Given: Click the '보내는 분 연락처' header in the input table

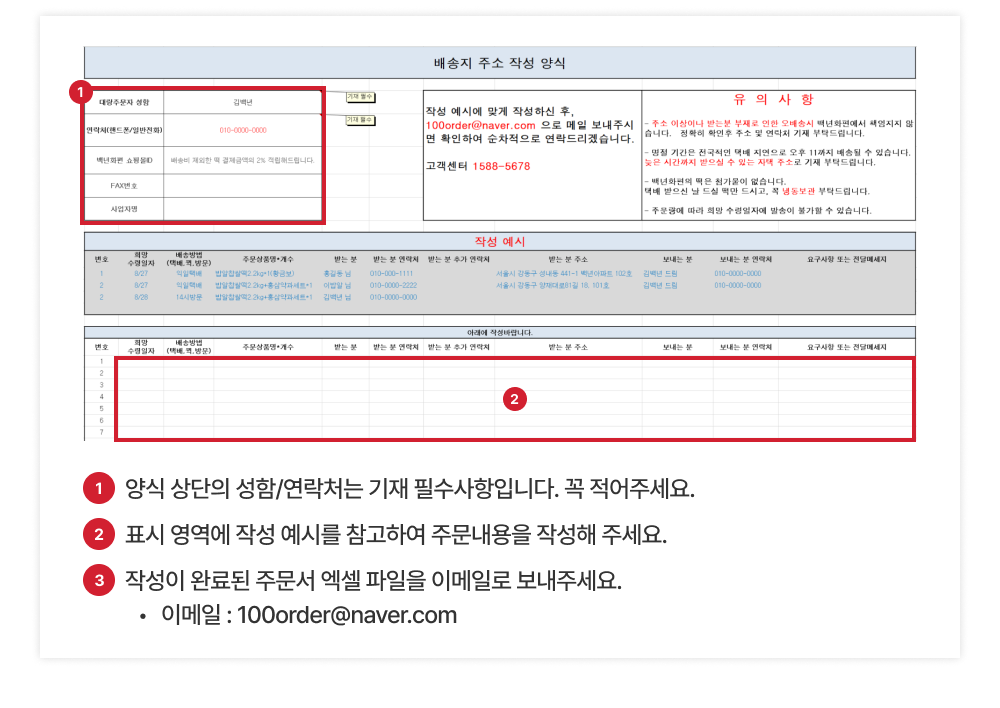Looking at the screenshot, I should pos(746,348).
